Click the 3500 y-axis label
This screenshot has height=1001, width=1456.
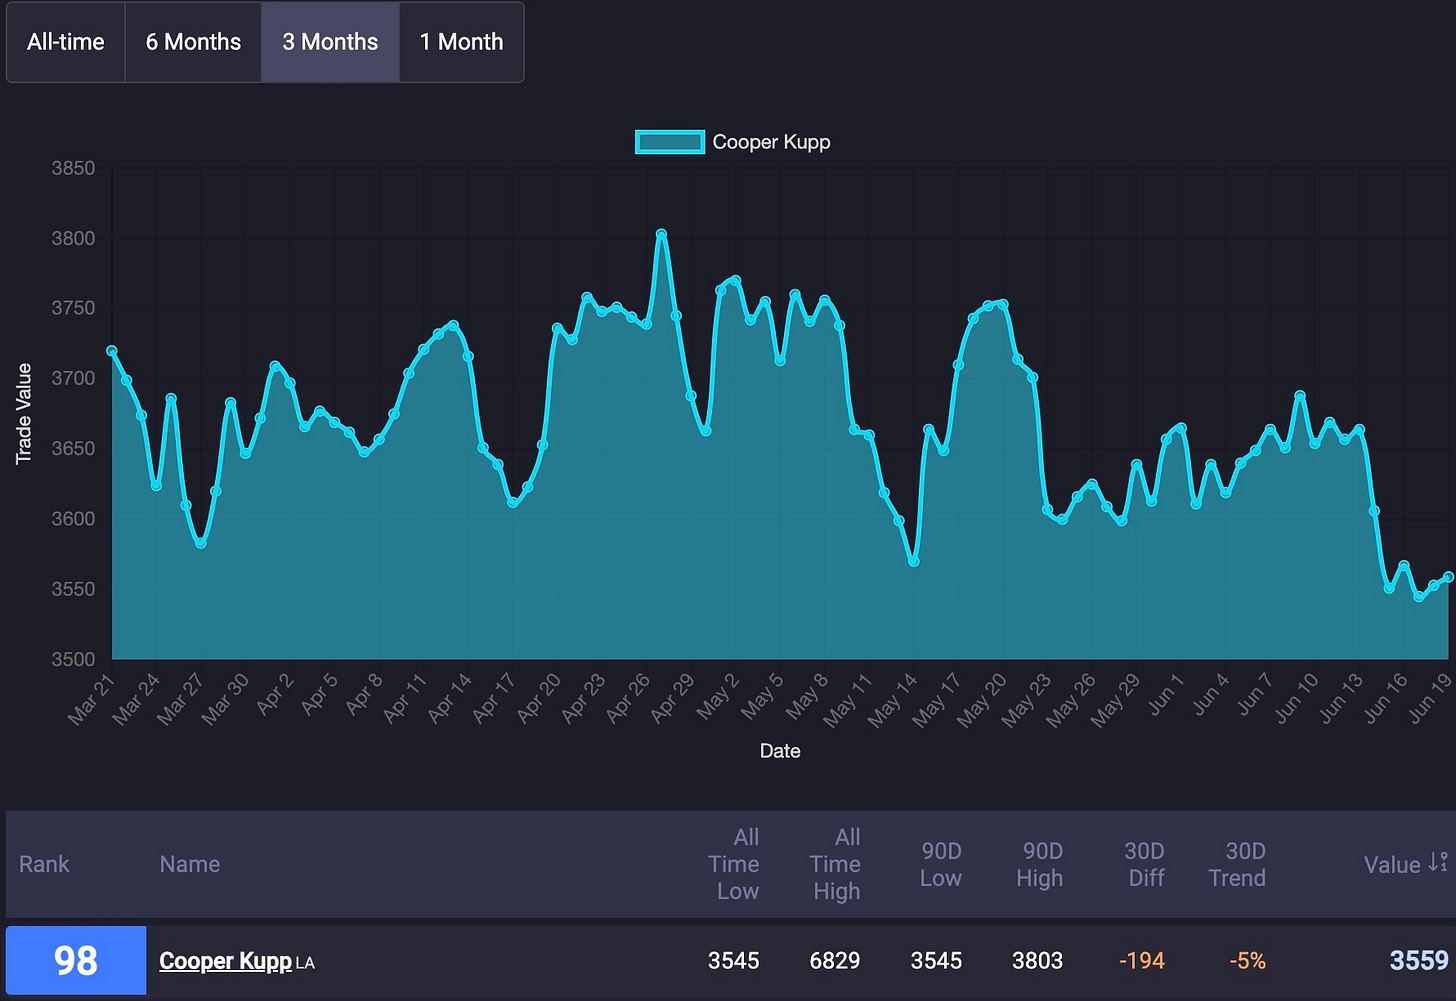(74, 659)
